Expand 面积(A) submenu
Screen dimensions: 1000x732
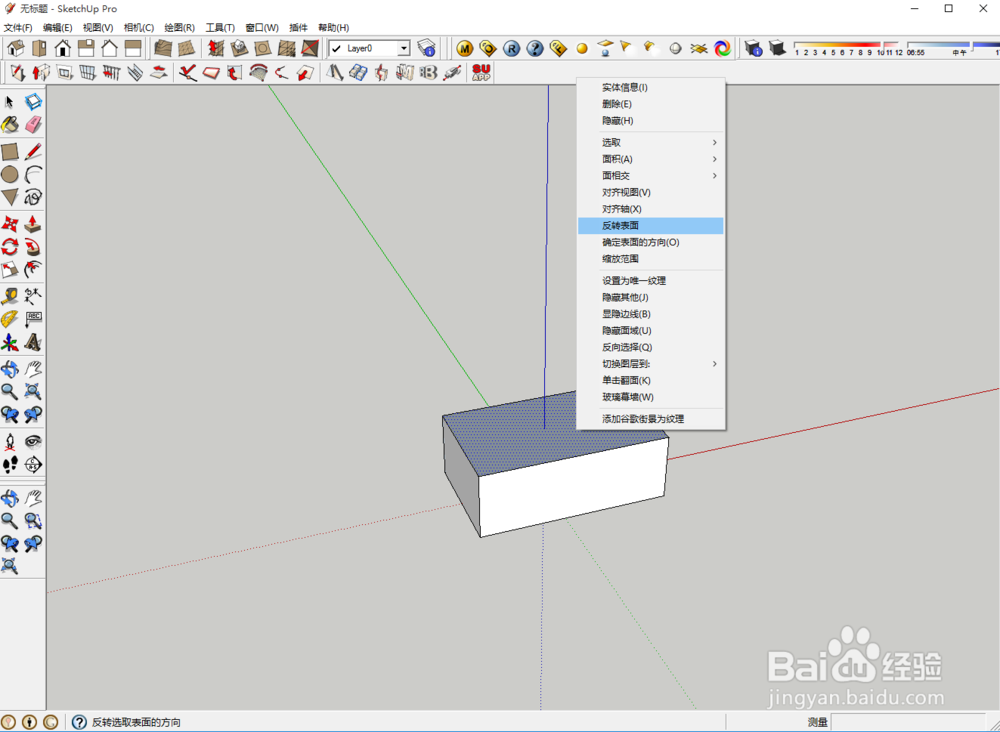tap(651, 159)
